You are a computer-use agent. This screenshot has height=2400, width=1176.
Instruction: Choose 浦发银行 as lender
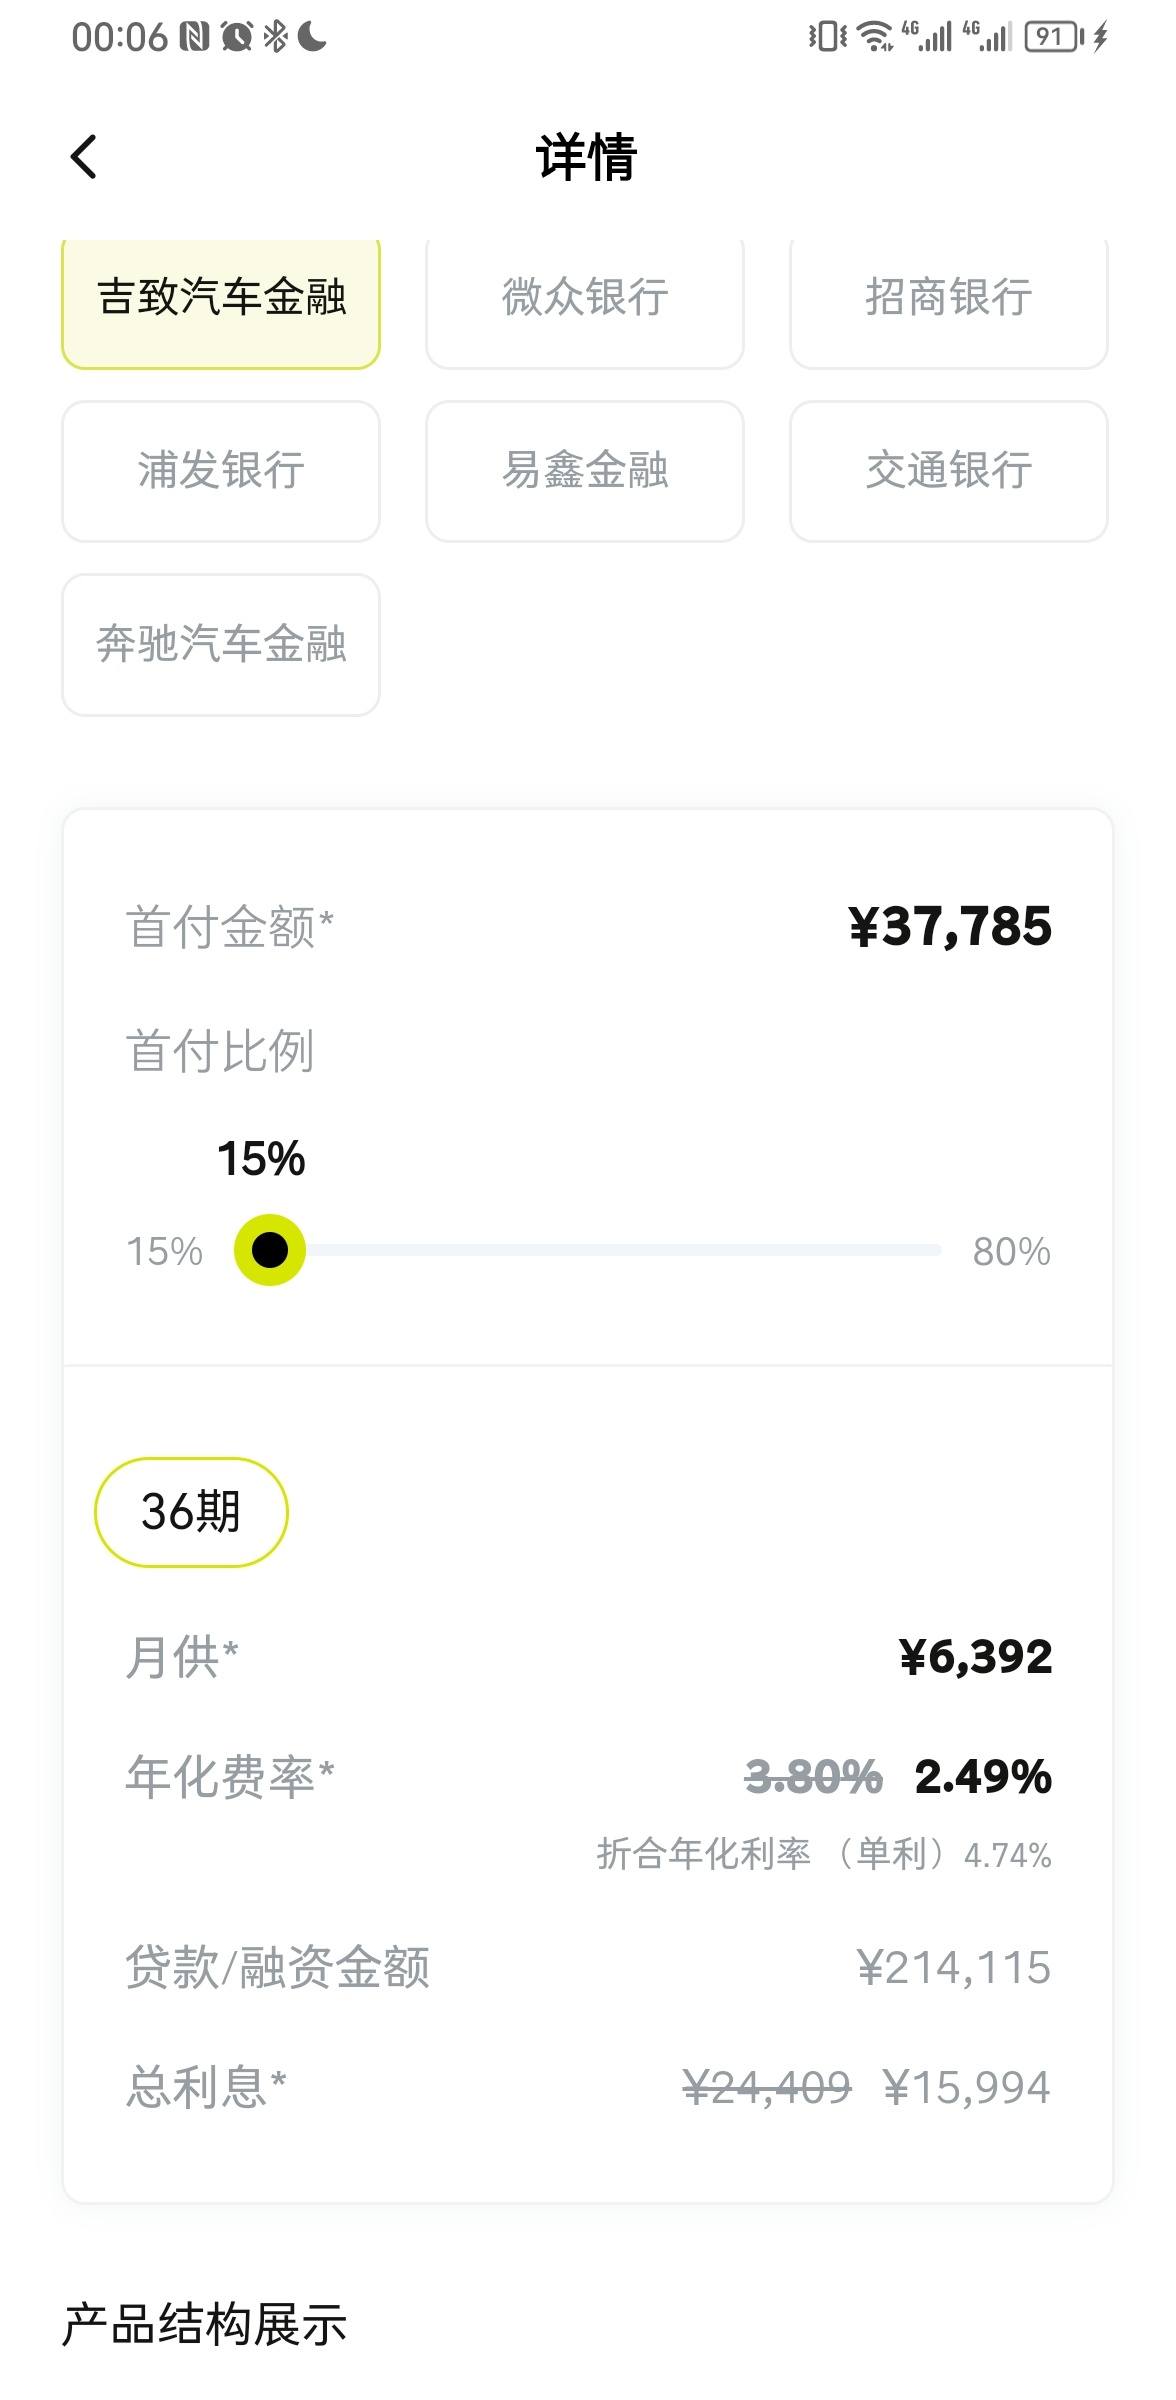(x=221, y=471)
